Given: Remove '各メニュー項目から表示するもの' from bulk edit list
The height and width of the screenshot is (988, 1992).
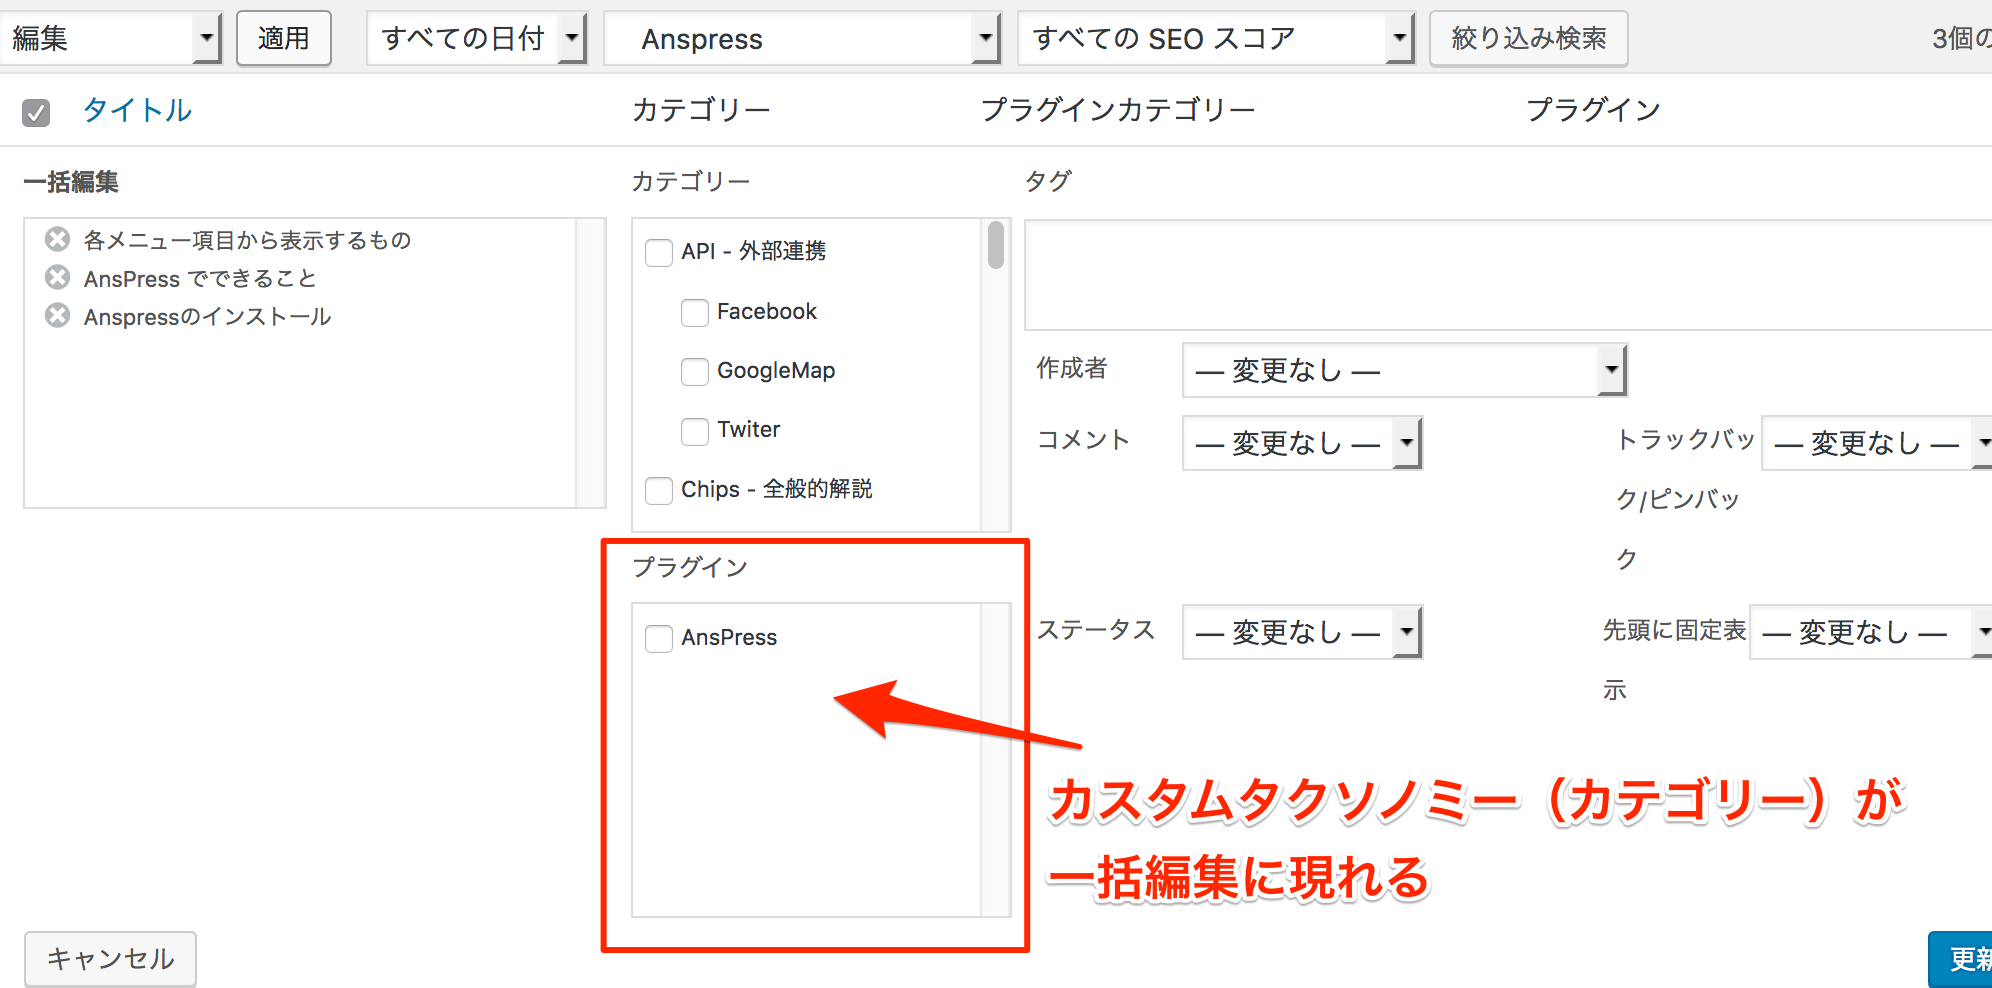Looking at the screenshot, I should pyautogui.click(x=58, y=239).
